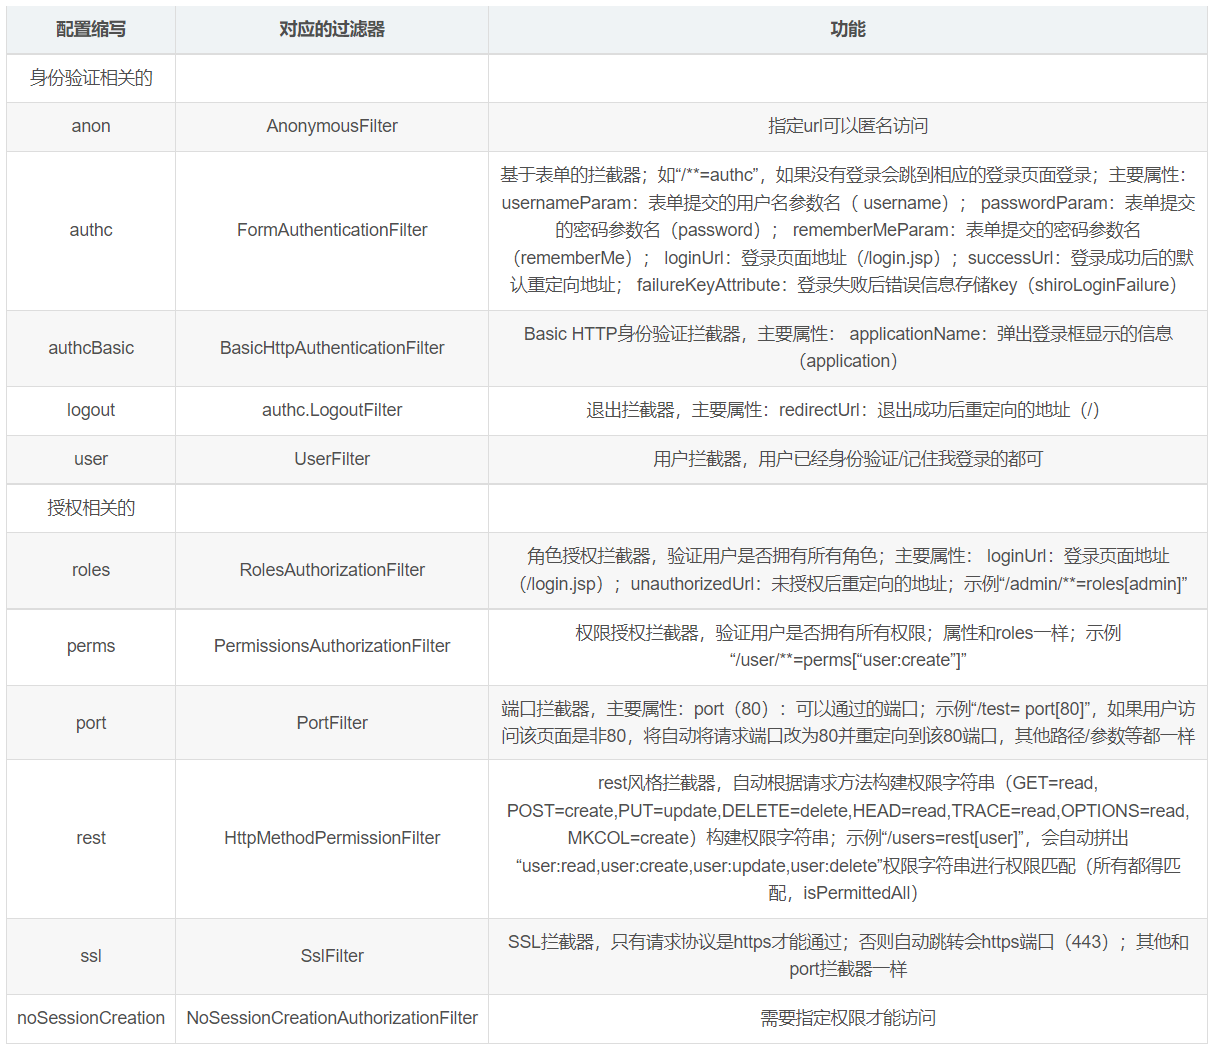The height and width of the screenshot is (1053, 1215).
Task: Click the HttpMethodPermissionFilter cell
Action: [332, 838]
